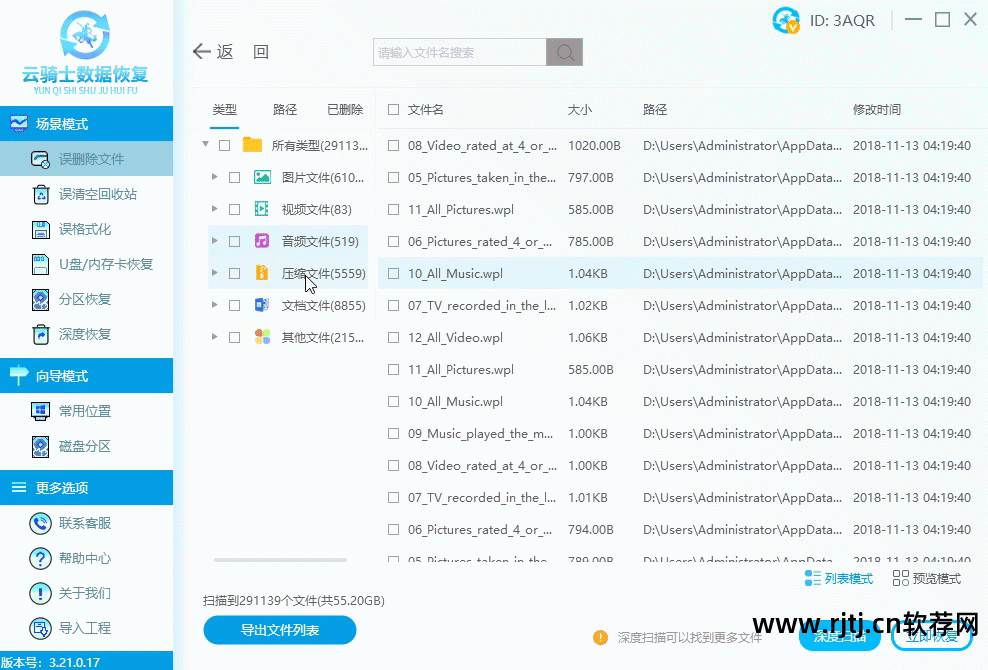Switch to the 类型 tab
The height and width of the screenshot is (670, 988).
pyautogui.click(x=224, y=110)
